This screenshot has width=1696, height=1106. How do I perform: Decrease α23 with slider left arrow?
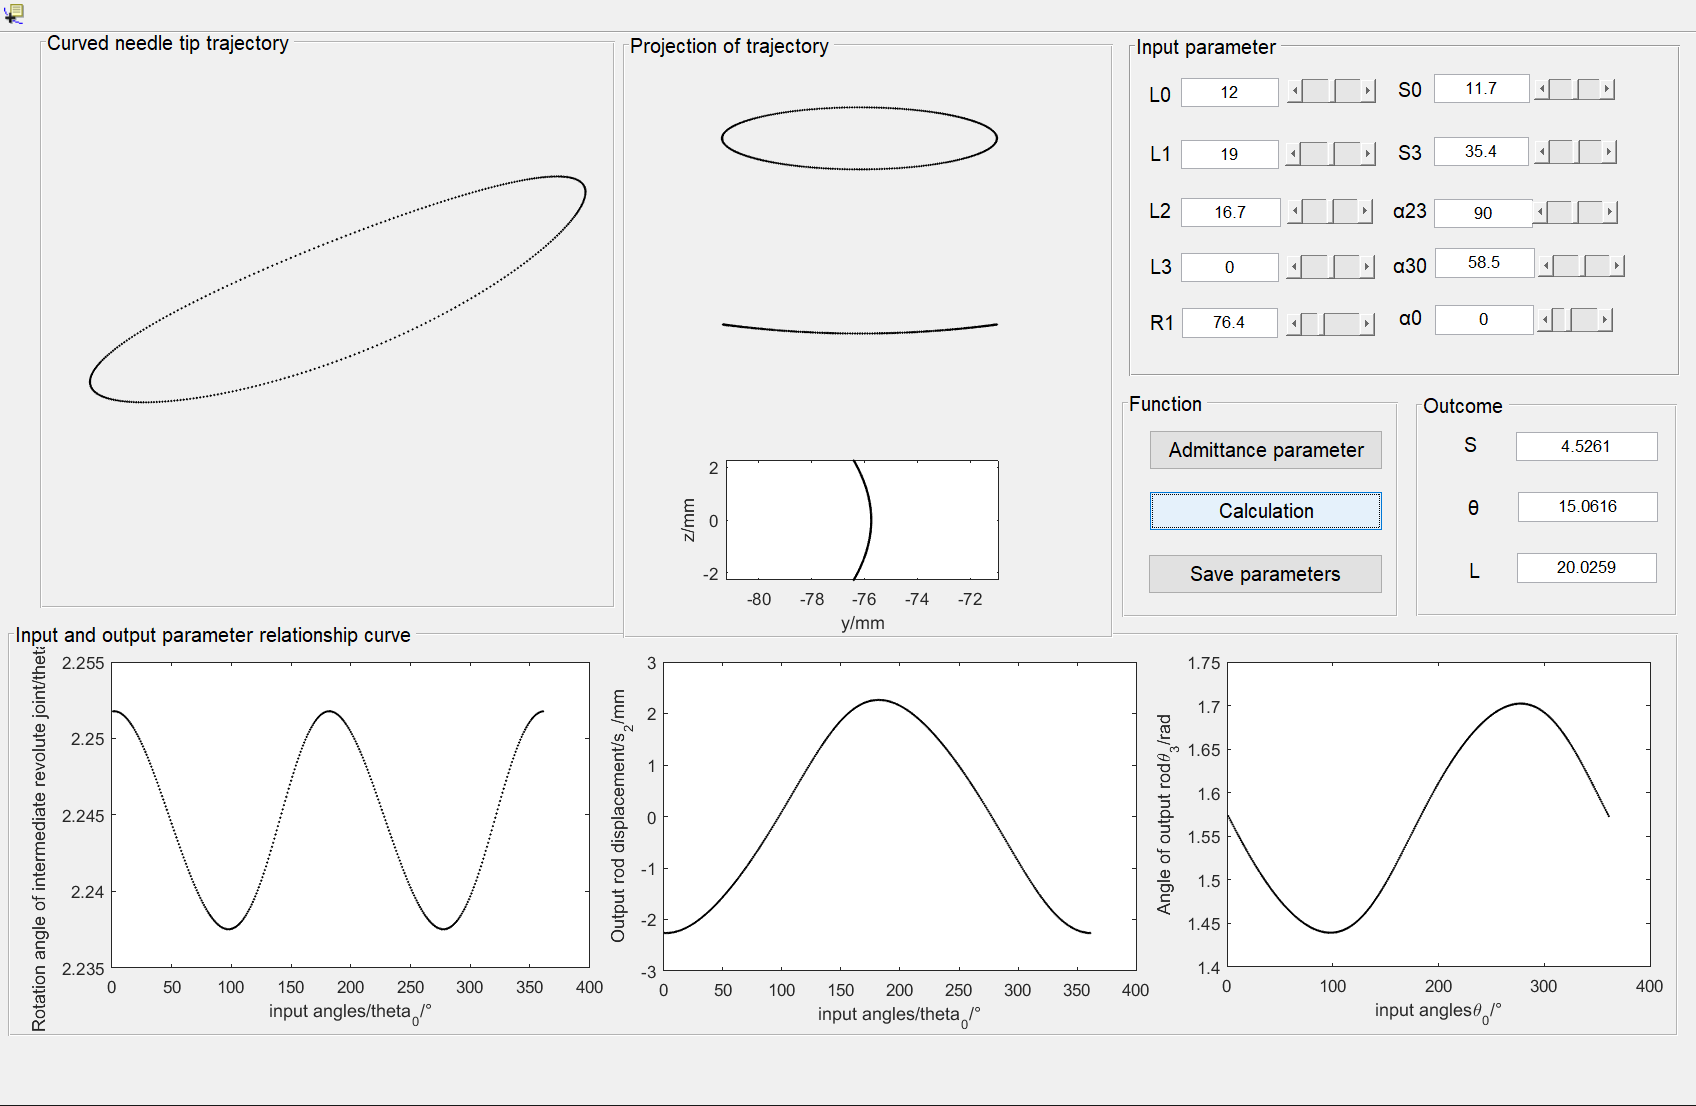pyautogui.click(x=1541, y=212)
